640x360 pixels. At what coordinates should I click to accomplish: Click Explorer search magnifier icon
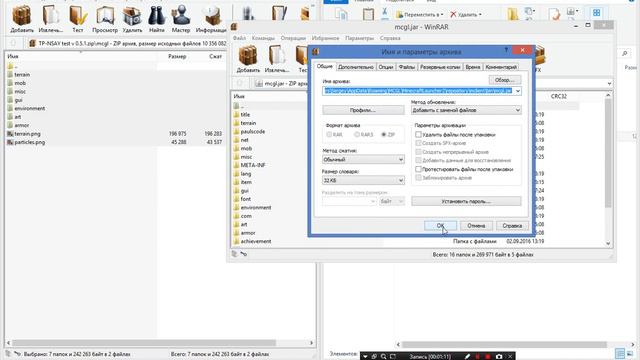tap(624, 53)
